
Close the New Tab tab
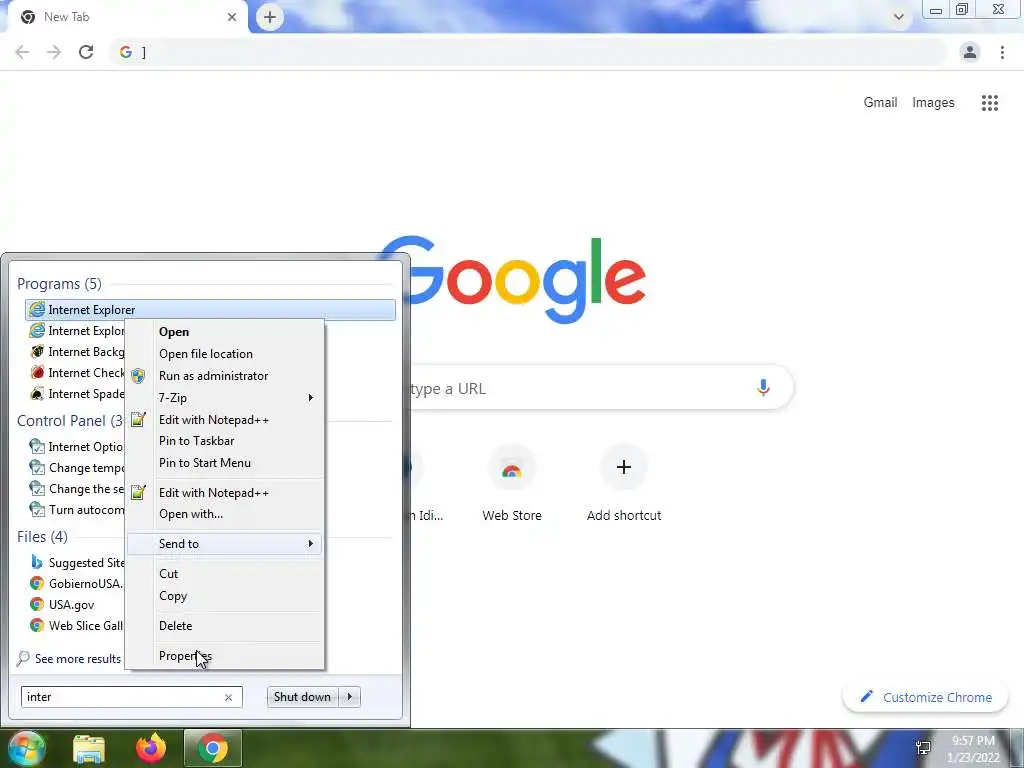[232, 17]
